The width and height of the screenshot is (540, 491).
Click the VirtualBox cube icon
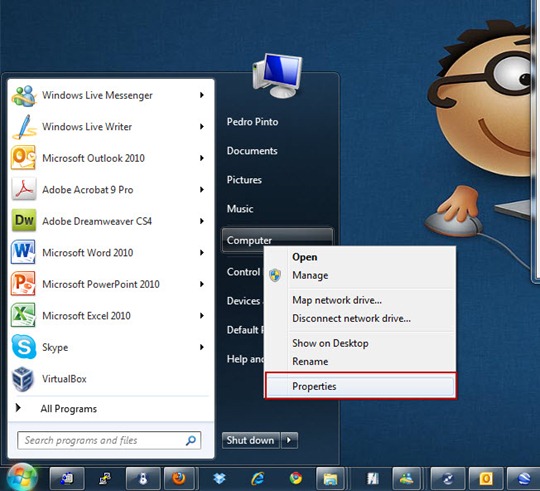[x=23, y=379]
